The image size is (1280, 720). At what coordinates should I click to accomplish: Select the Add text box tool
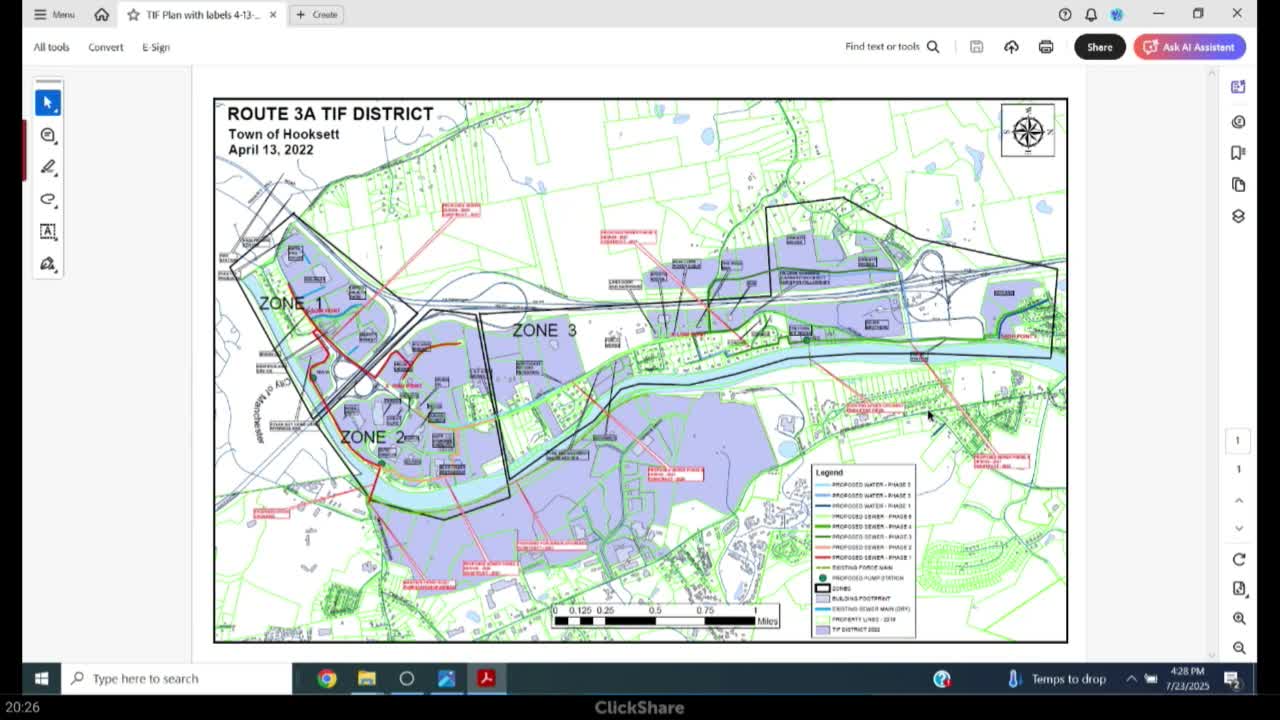click(47, 231)
